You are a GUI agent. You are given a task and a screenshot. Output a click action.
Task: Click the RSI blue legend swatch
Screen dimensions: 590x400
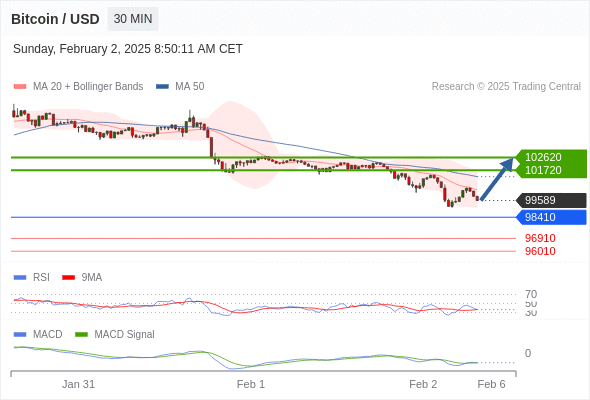[20, 278]
